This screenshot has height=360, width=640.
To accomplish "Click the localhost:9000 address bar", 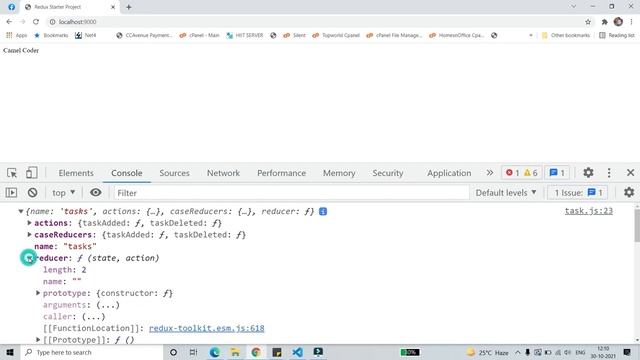I will [x=314, y=22].
